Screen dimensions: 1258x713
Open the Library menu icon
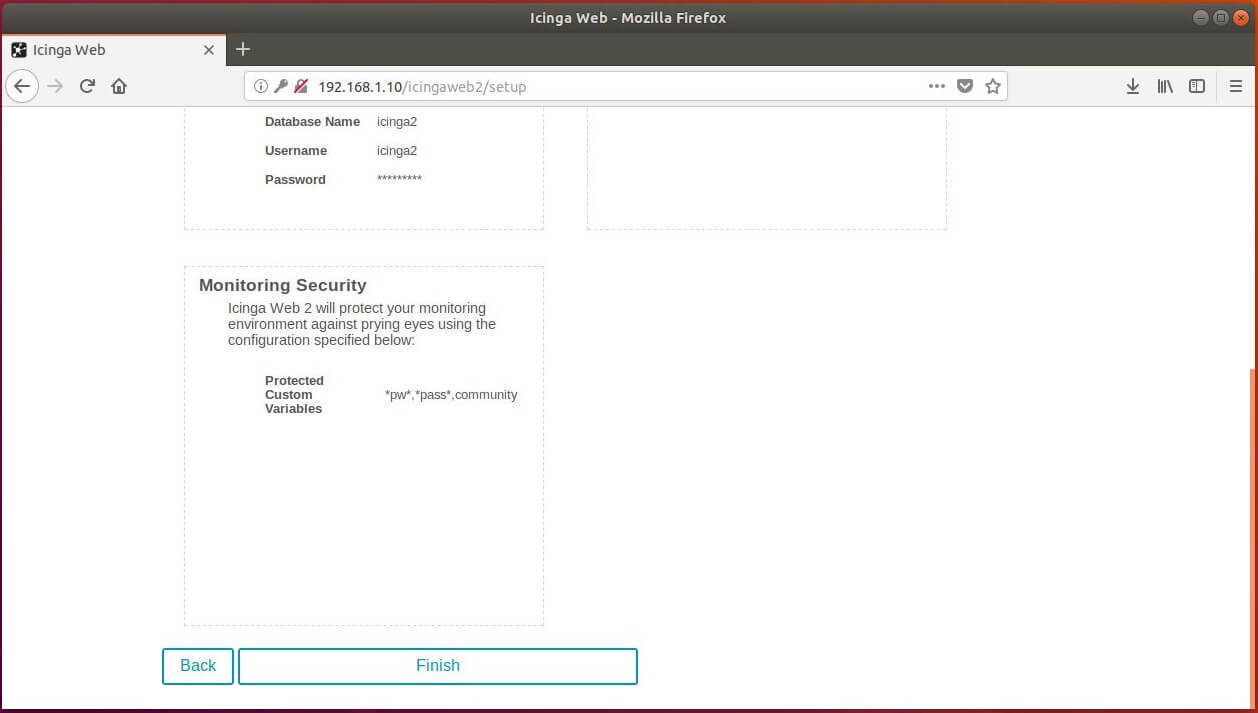pos(1165,86)
